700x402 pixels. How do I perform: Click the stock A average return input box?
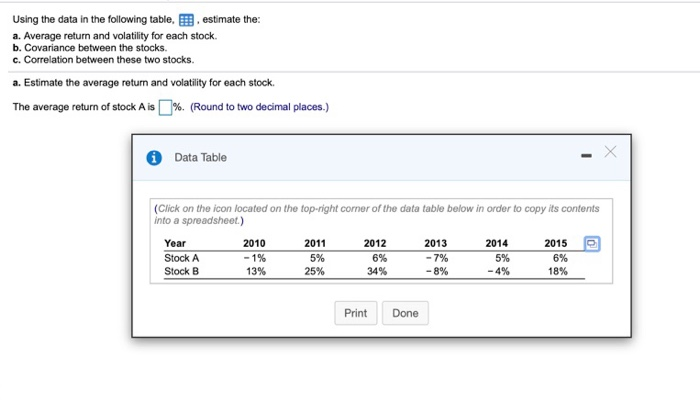tap(166, 107)
